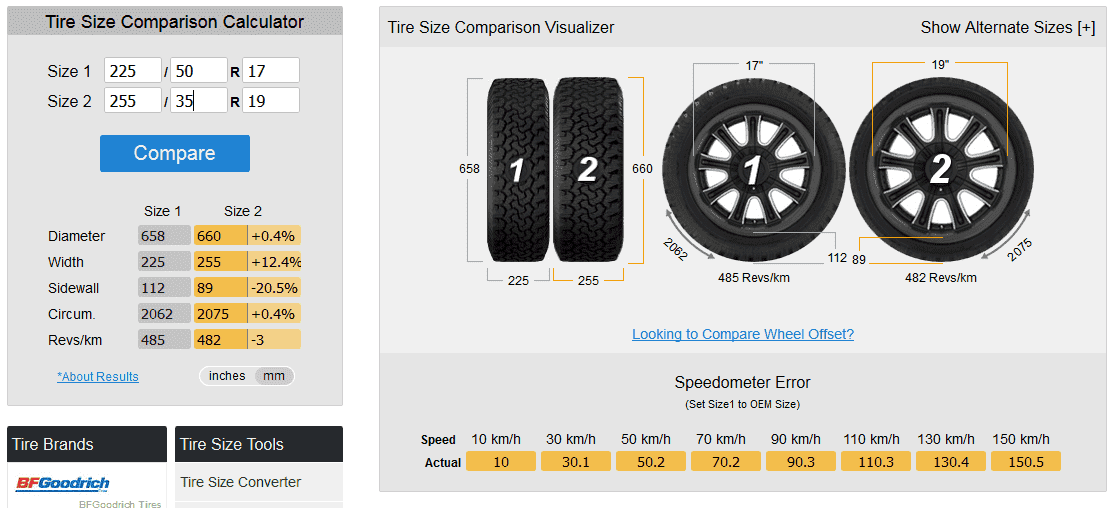Click the BFGoodrich brand logo

point(62,484)
